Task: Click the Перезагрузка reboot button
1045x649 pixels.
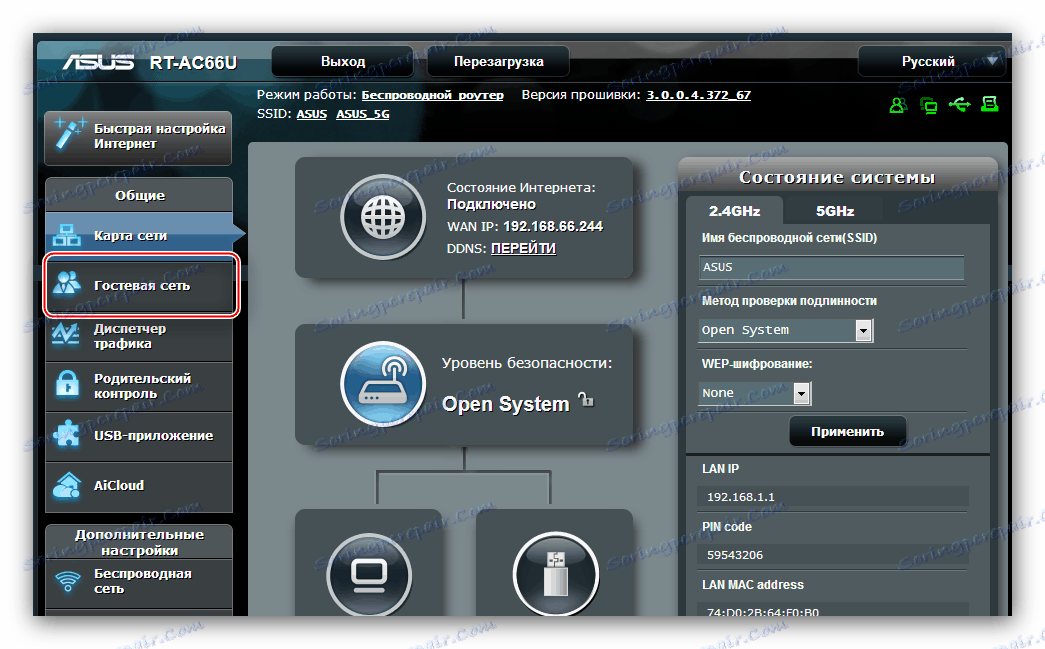Action: pyautogui.click(x=499, y=61)
